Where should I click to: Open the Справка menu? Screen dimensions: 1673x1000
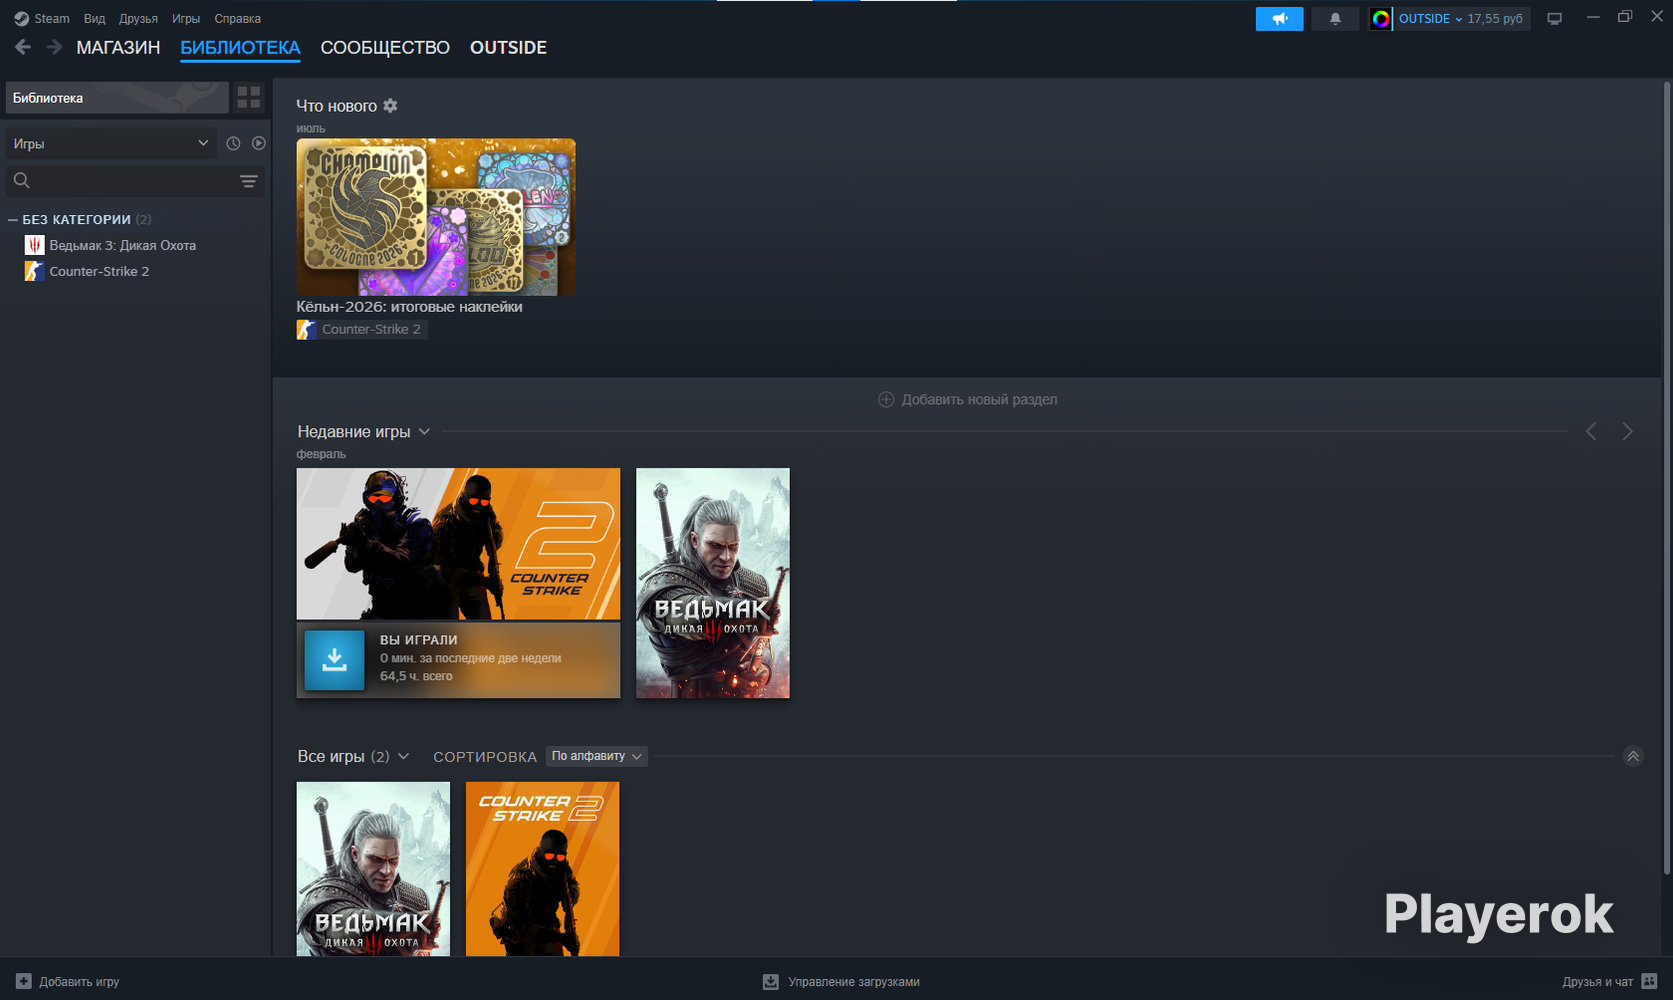237,19
